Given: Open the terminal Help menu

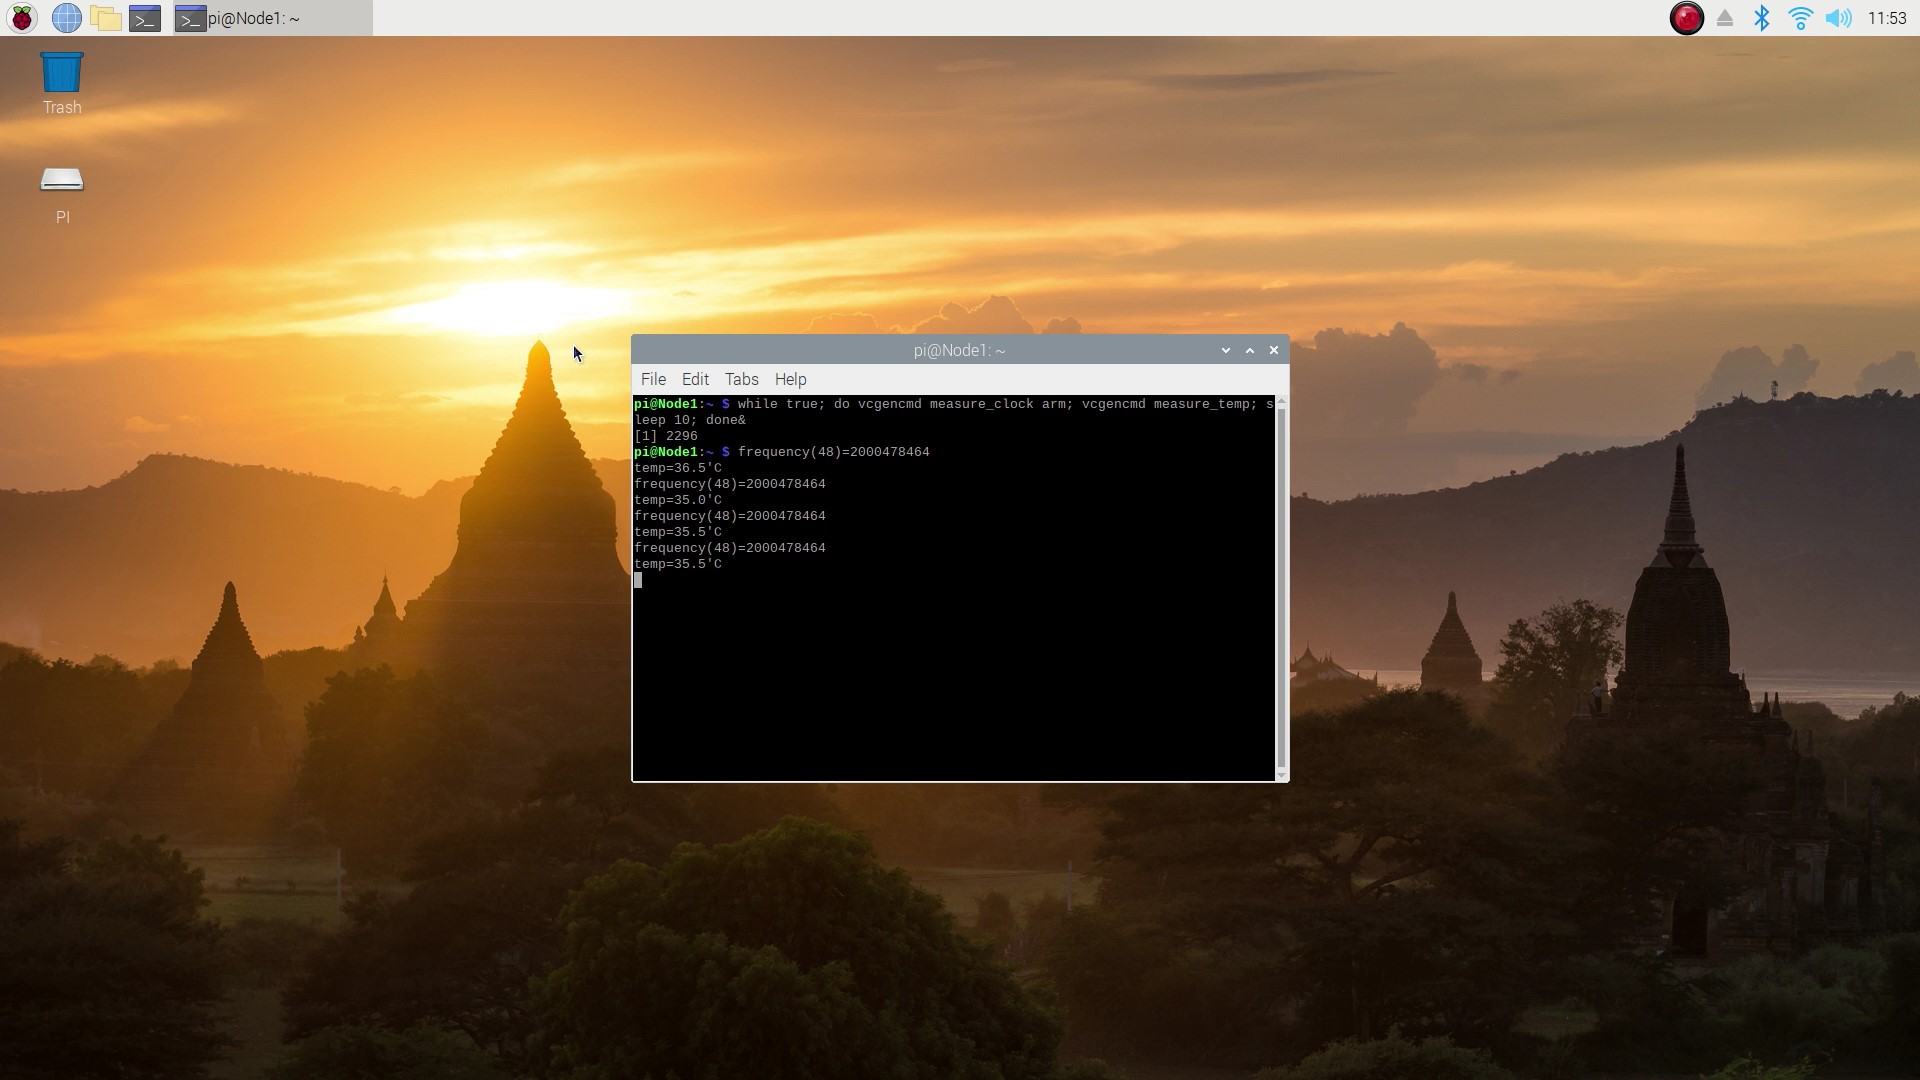Looking at the screenshot, I should 790,379.
